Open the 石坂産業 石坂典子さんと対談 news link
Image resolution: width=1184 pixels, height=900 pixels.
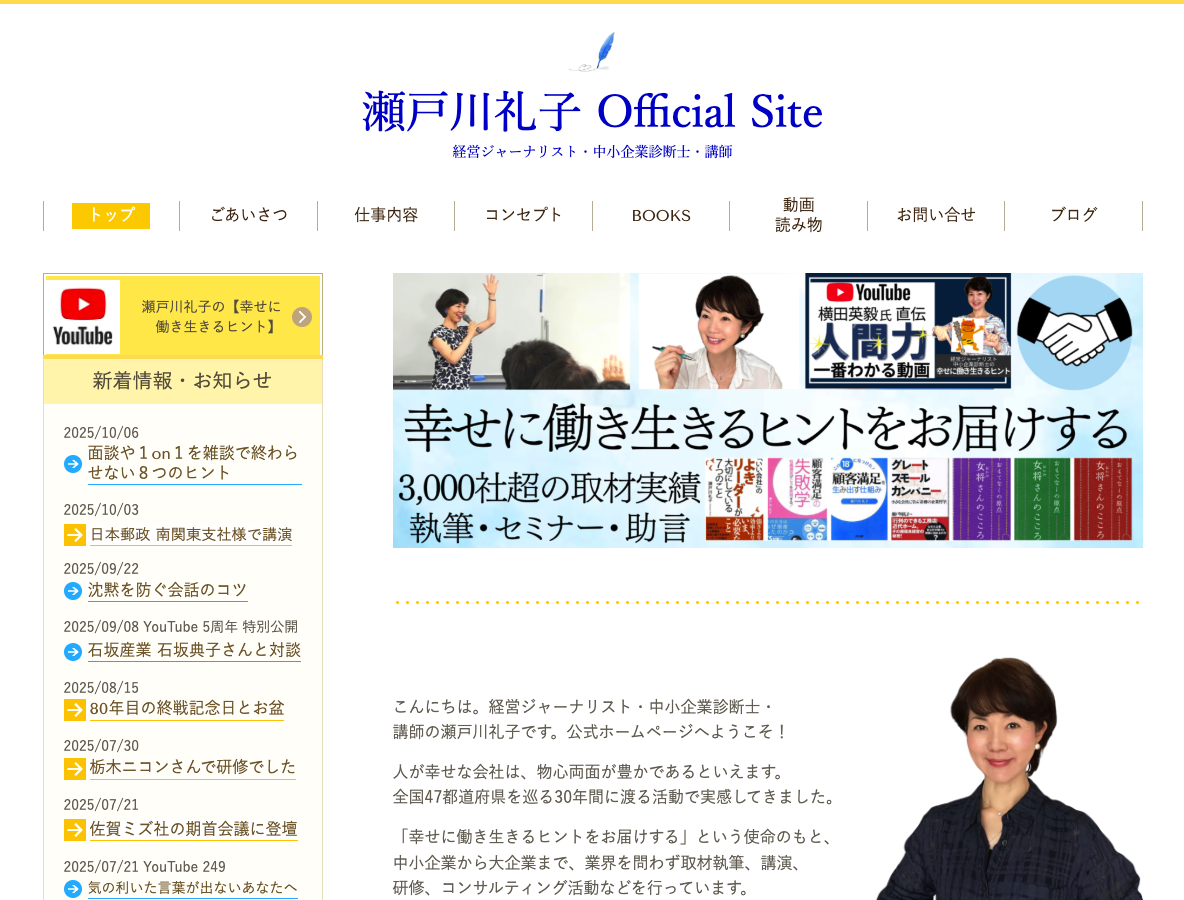pyautogui.click(x=193, y=650)
